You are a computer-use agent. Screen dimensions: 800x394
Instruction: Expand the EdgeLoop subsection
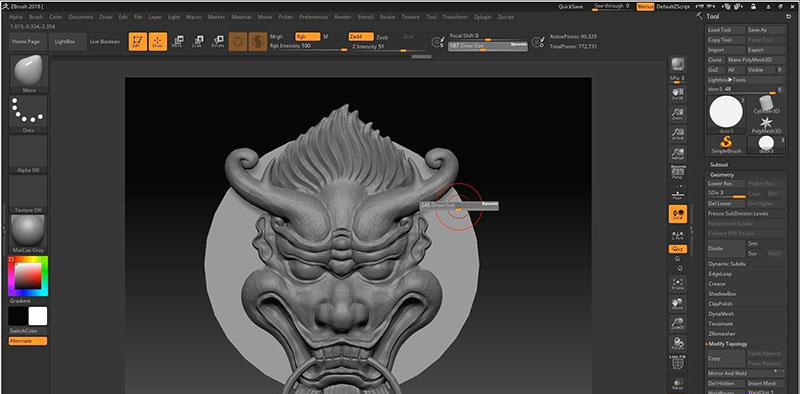pyautogui.click(x=720, y=274)
